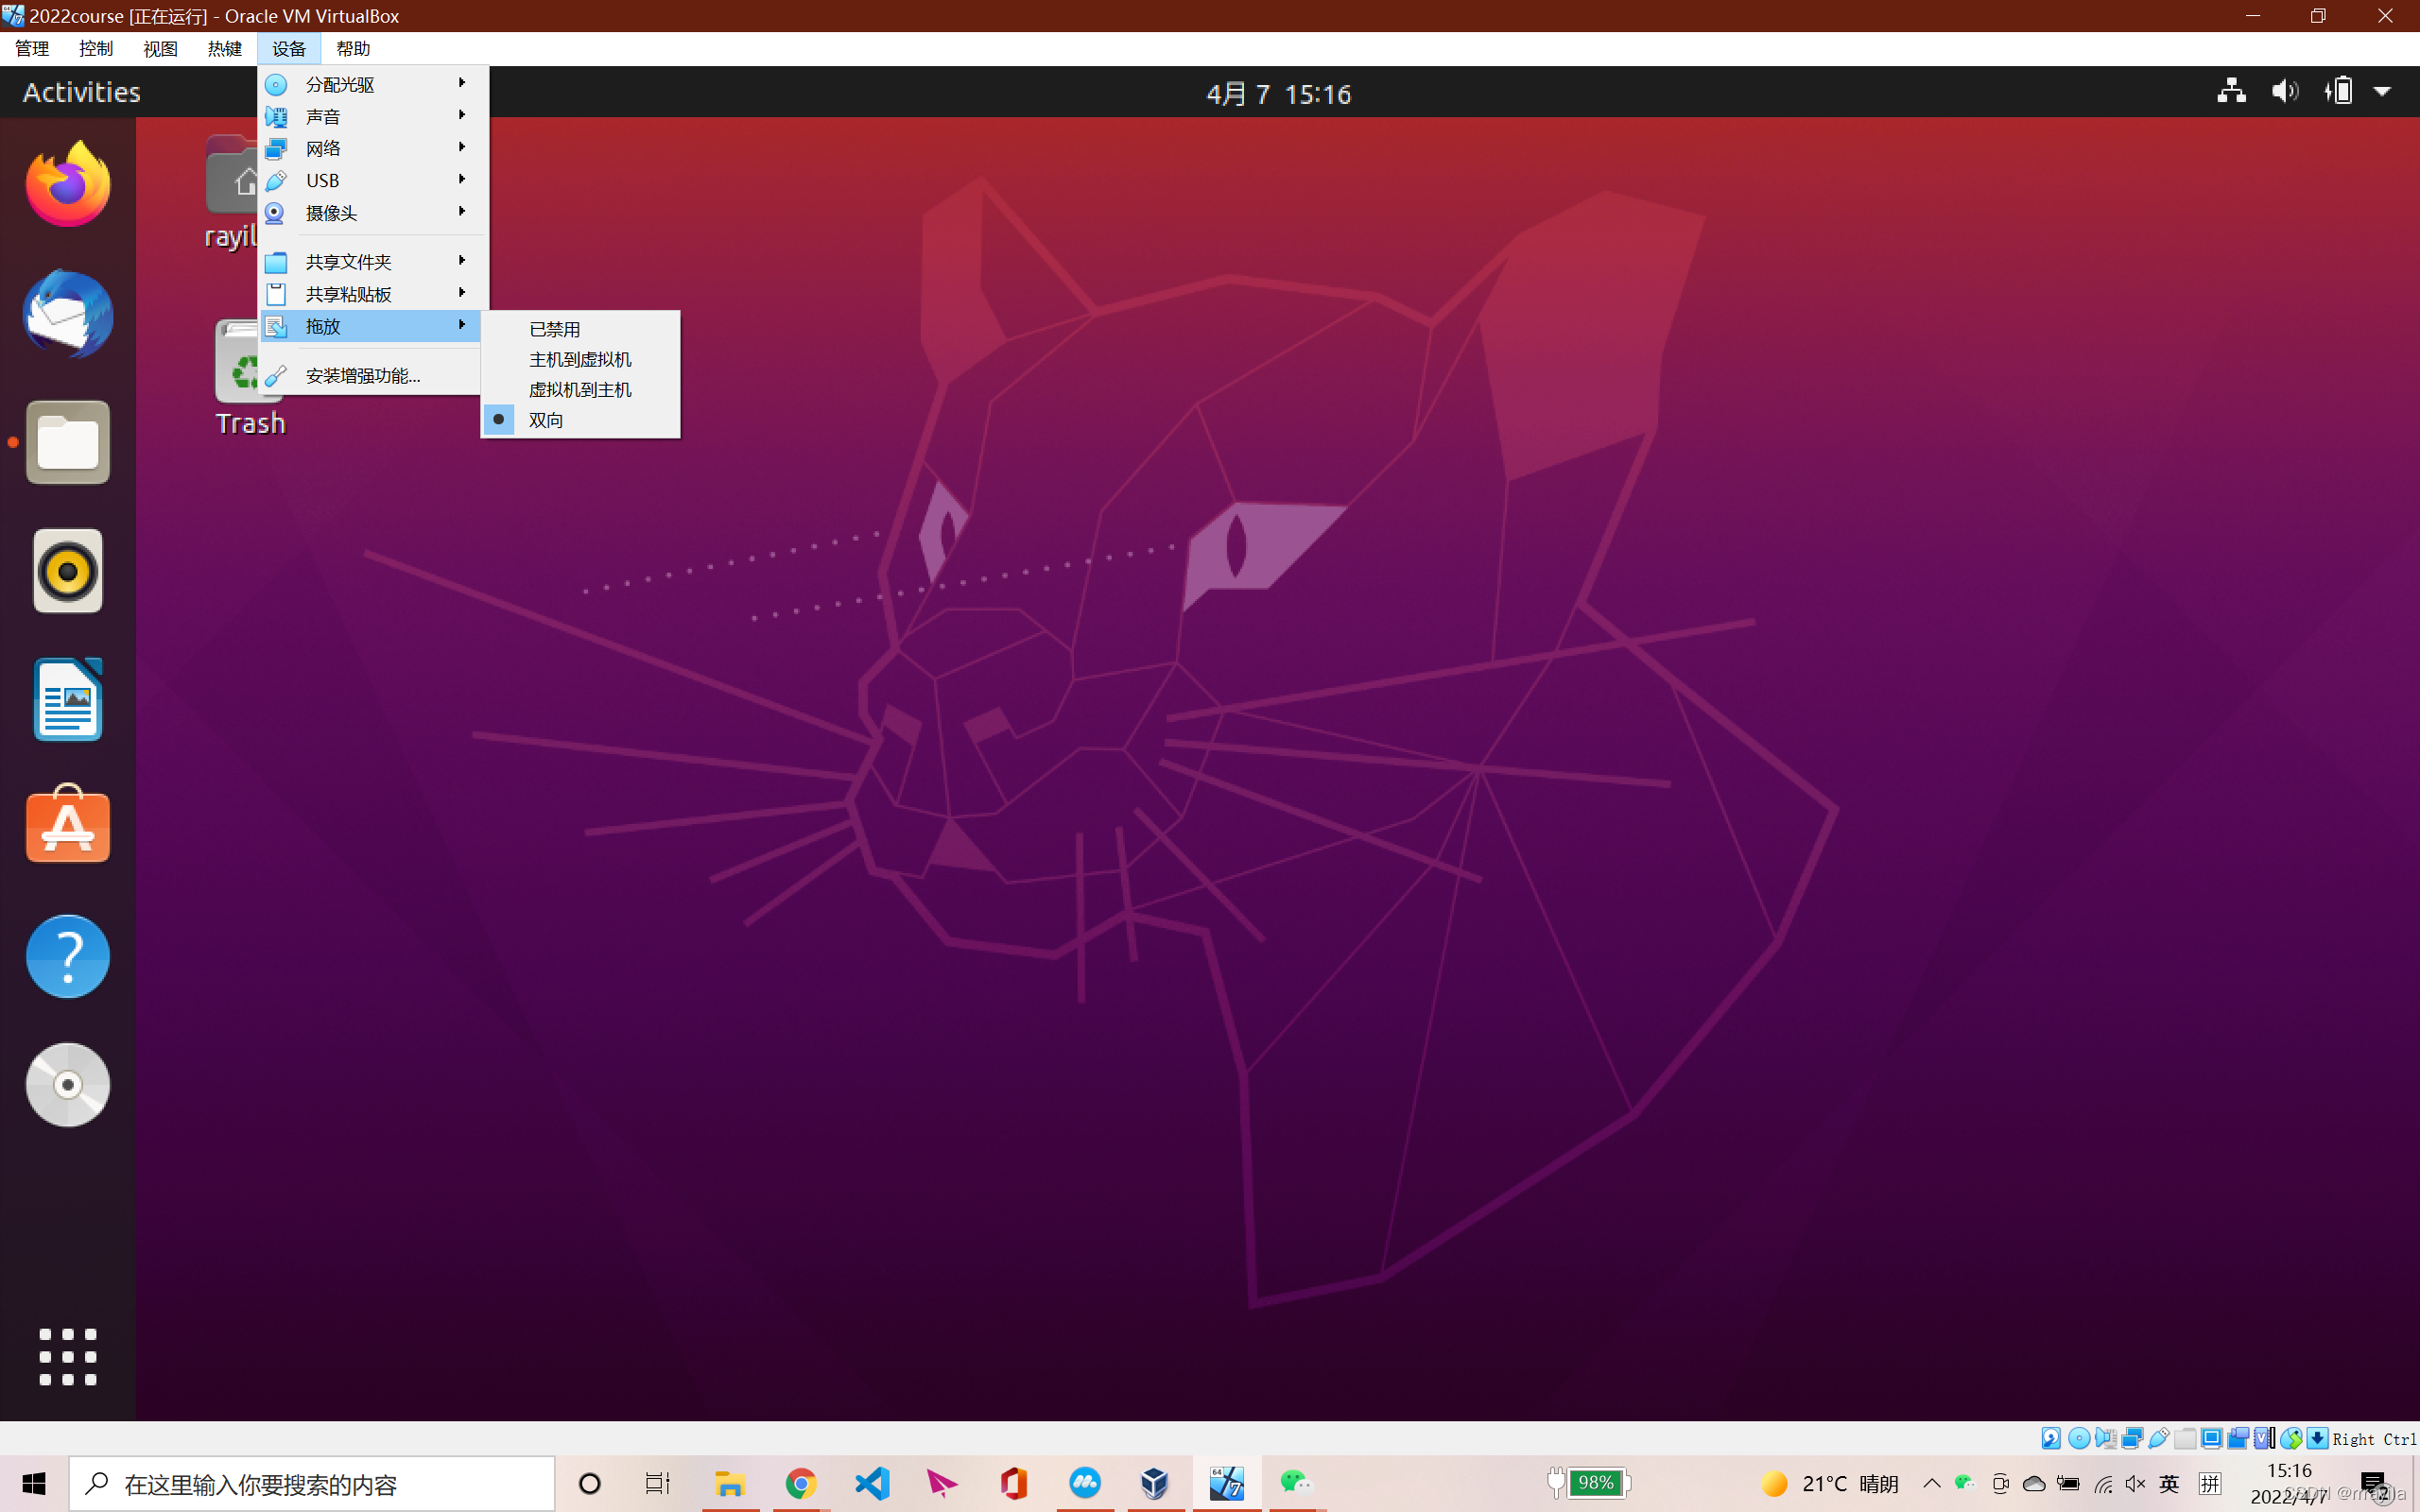
Task: Click the audio status bar indicator
Action: click(2106, 1439)
